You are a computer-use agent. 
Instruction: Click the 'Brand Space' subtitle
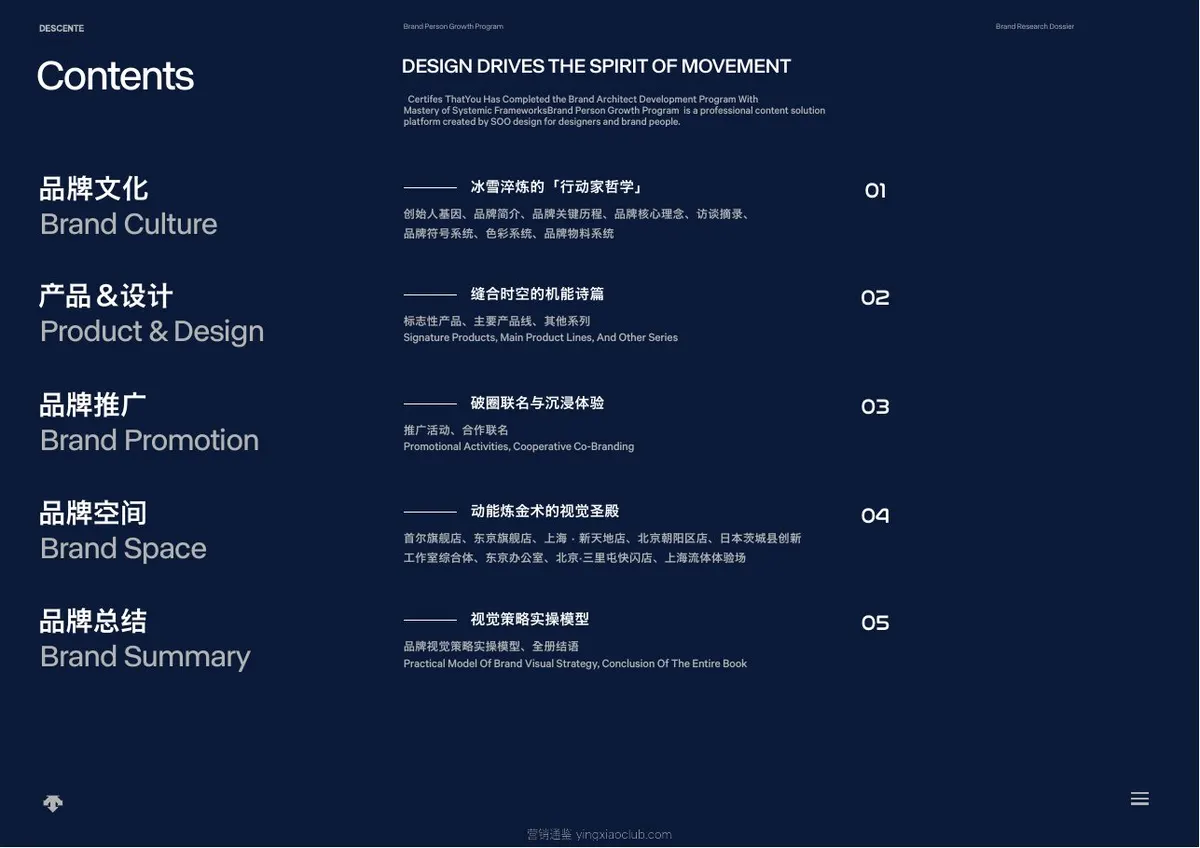(x=123, y=548)
